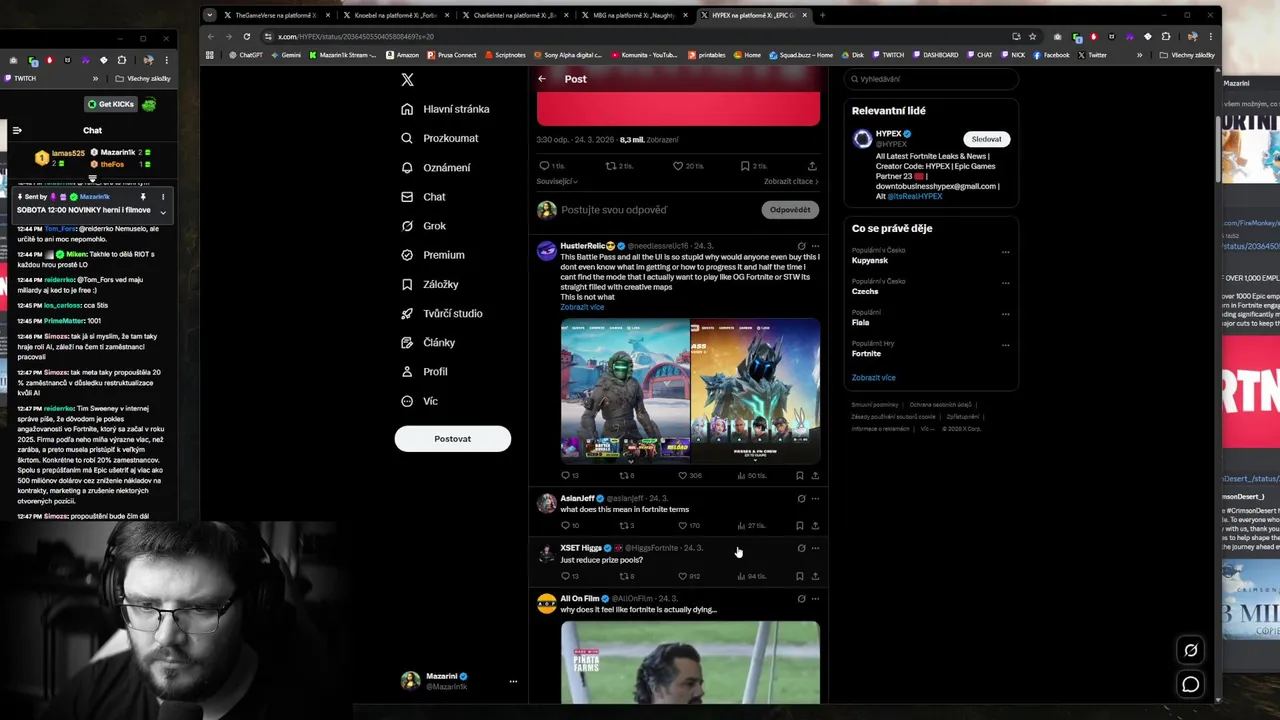Open Grok action on HustlerRelic's reply

coord(801,246)
